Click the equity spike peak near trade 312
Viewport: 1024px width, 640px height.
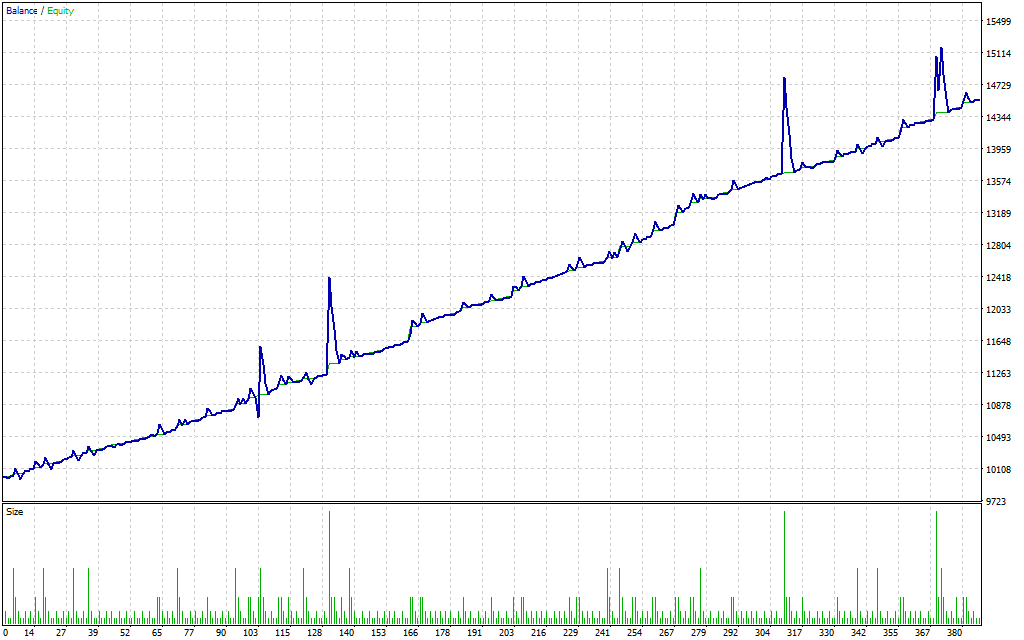784,78
